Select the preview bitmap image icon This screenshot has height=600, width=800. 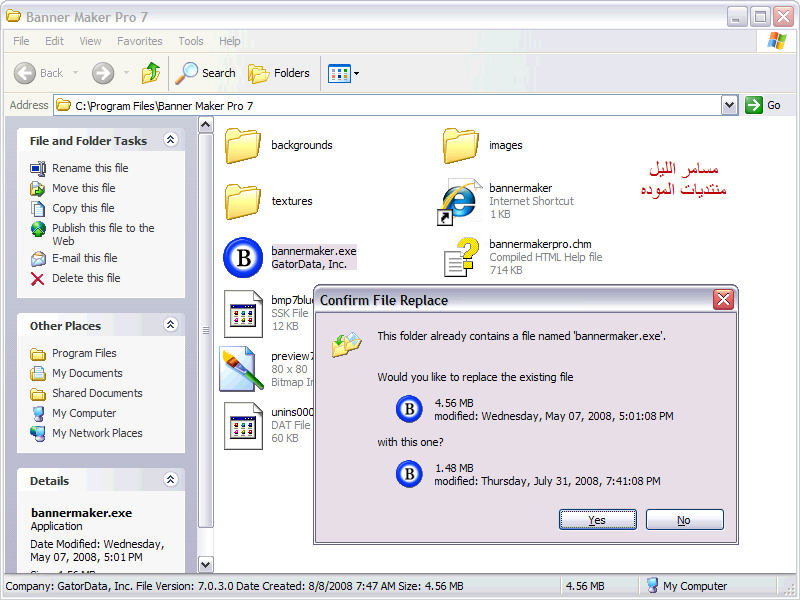[241, 369]
